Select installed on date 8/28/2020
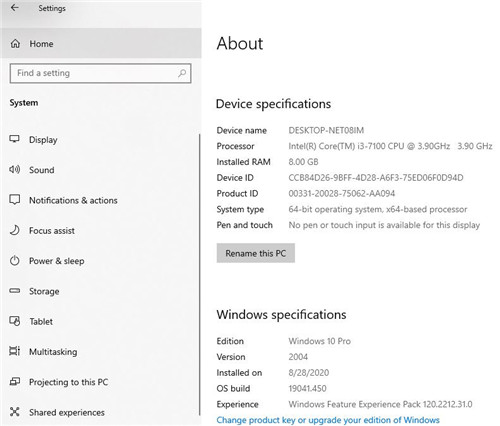 point(309,373)
